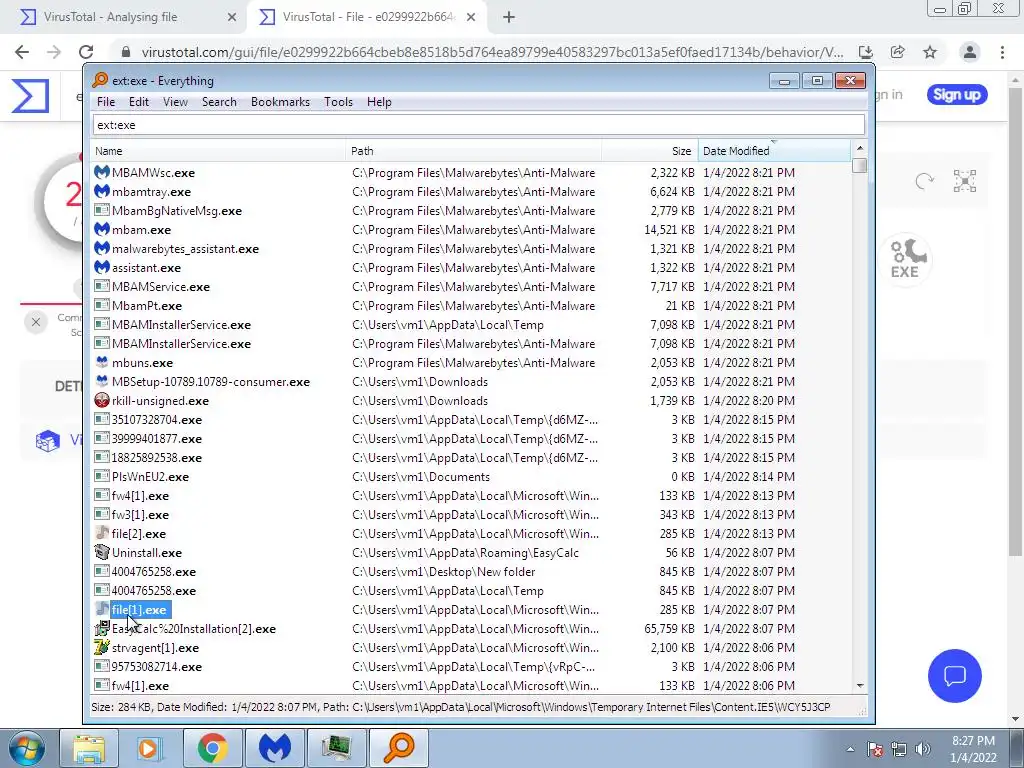Open the Tools menu in Everything
Viewport: 1024px width, 768px height.
pyautogui.click(x=338, y=102)
